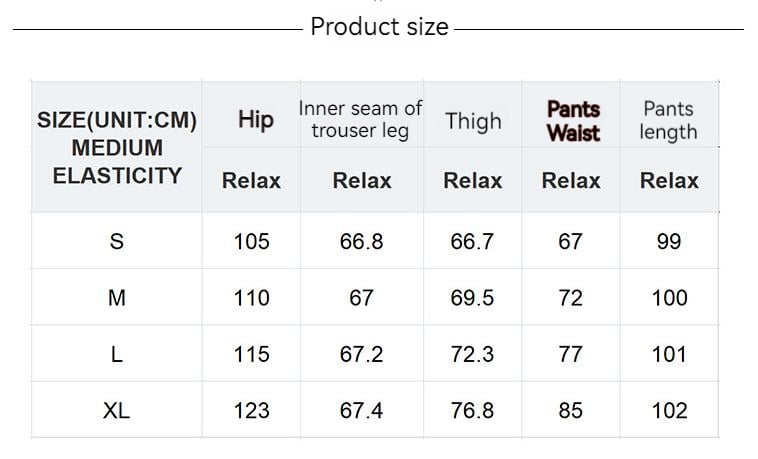Click the Relax label under Pants length

pyautogui.click(x=669, y=181)
